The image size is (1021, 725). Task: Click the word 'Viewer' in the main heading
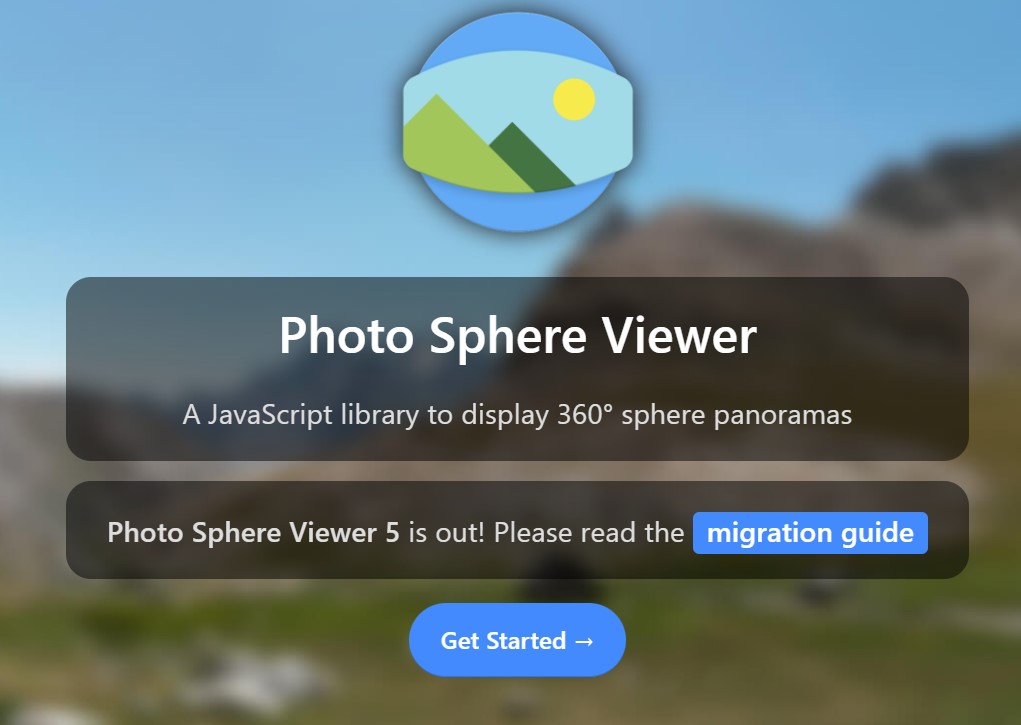(678, 336)
